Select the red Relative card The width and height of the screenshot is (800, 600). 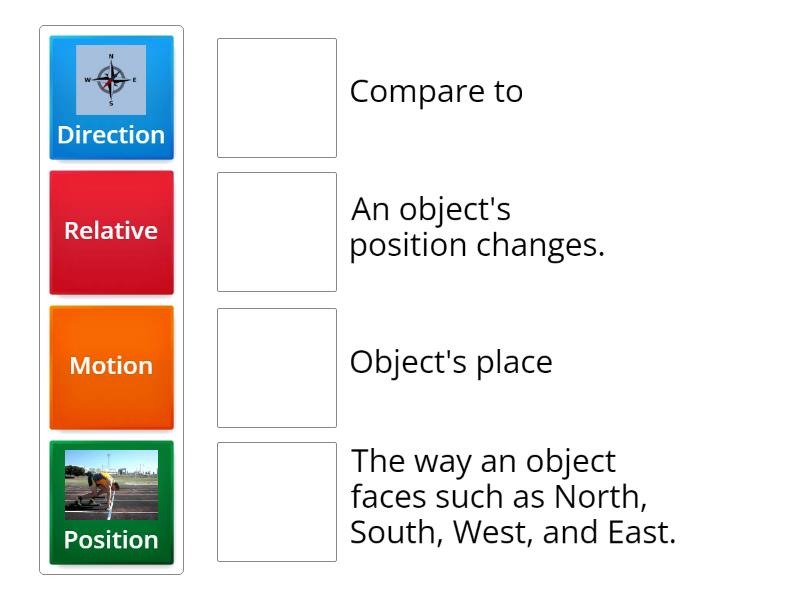pyautogui.click(x=111, y=231)
